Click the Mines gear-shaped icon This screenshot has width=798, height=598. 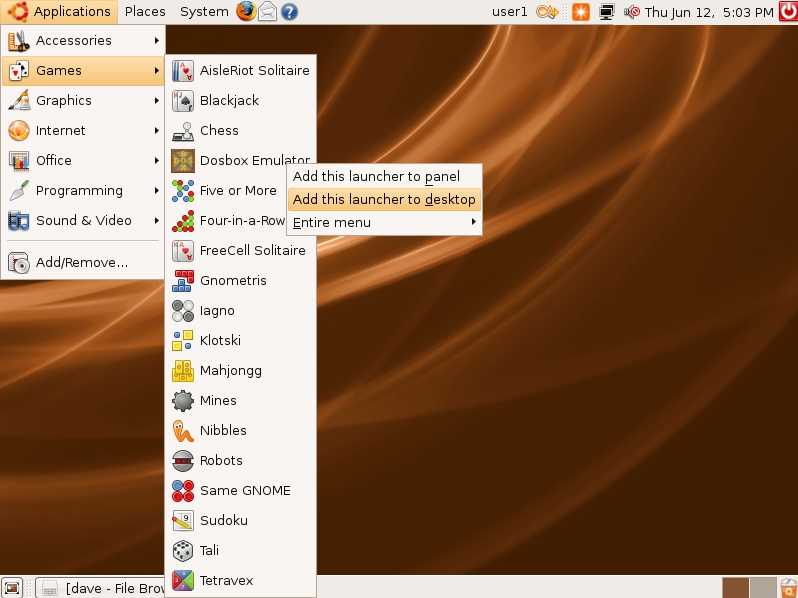coord(182,401)
